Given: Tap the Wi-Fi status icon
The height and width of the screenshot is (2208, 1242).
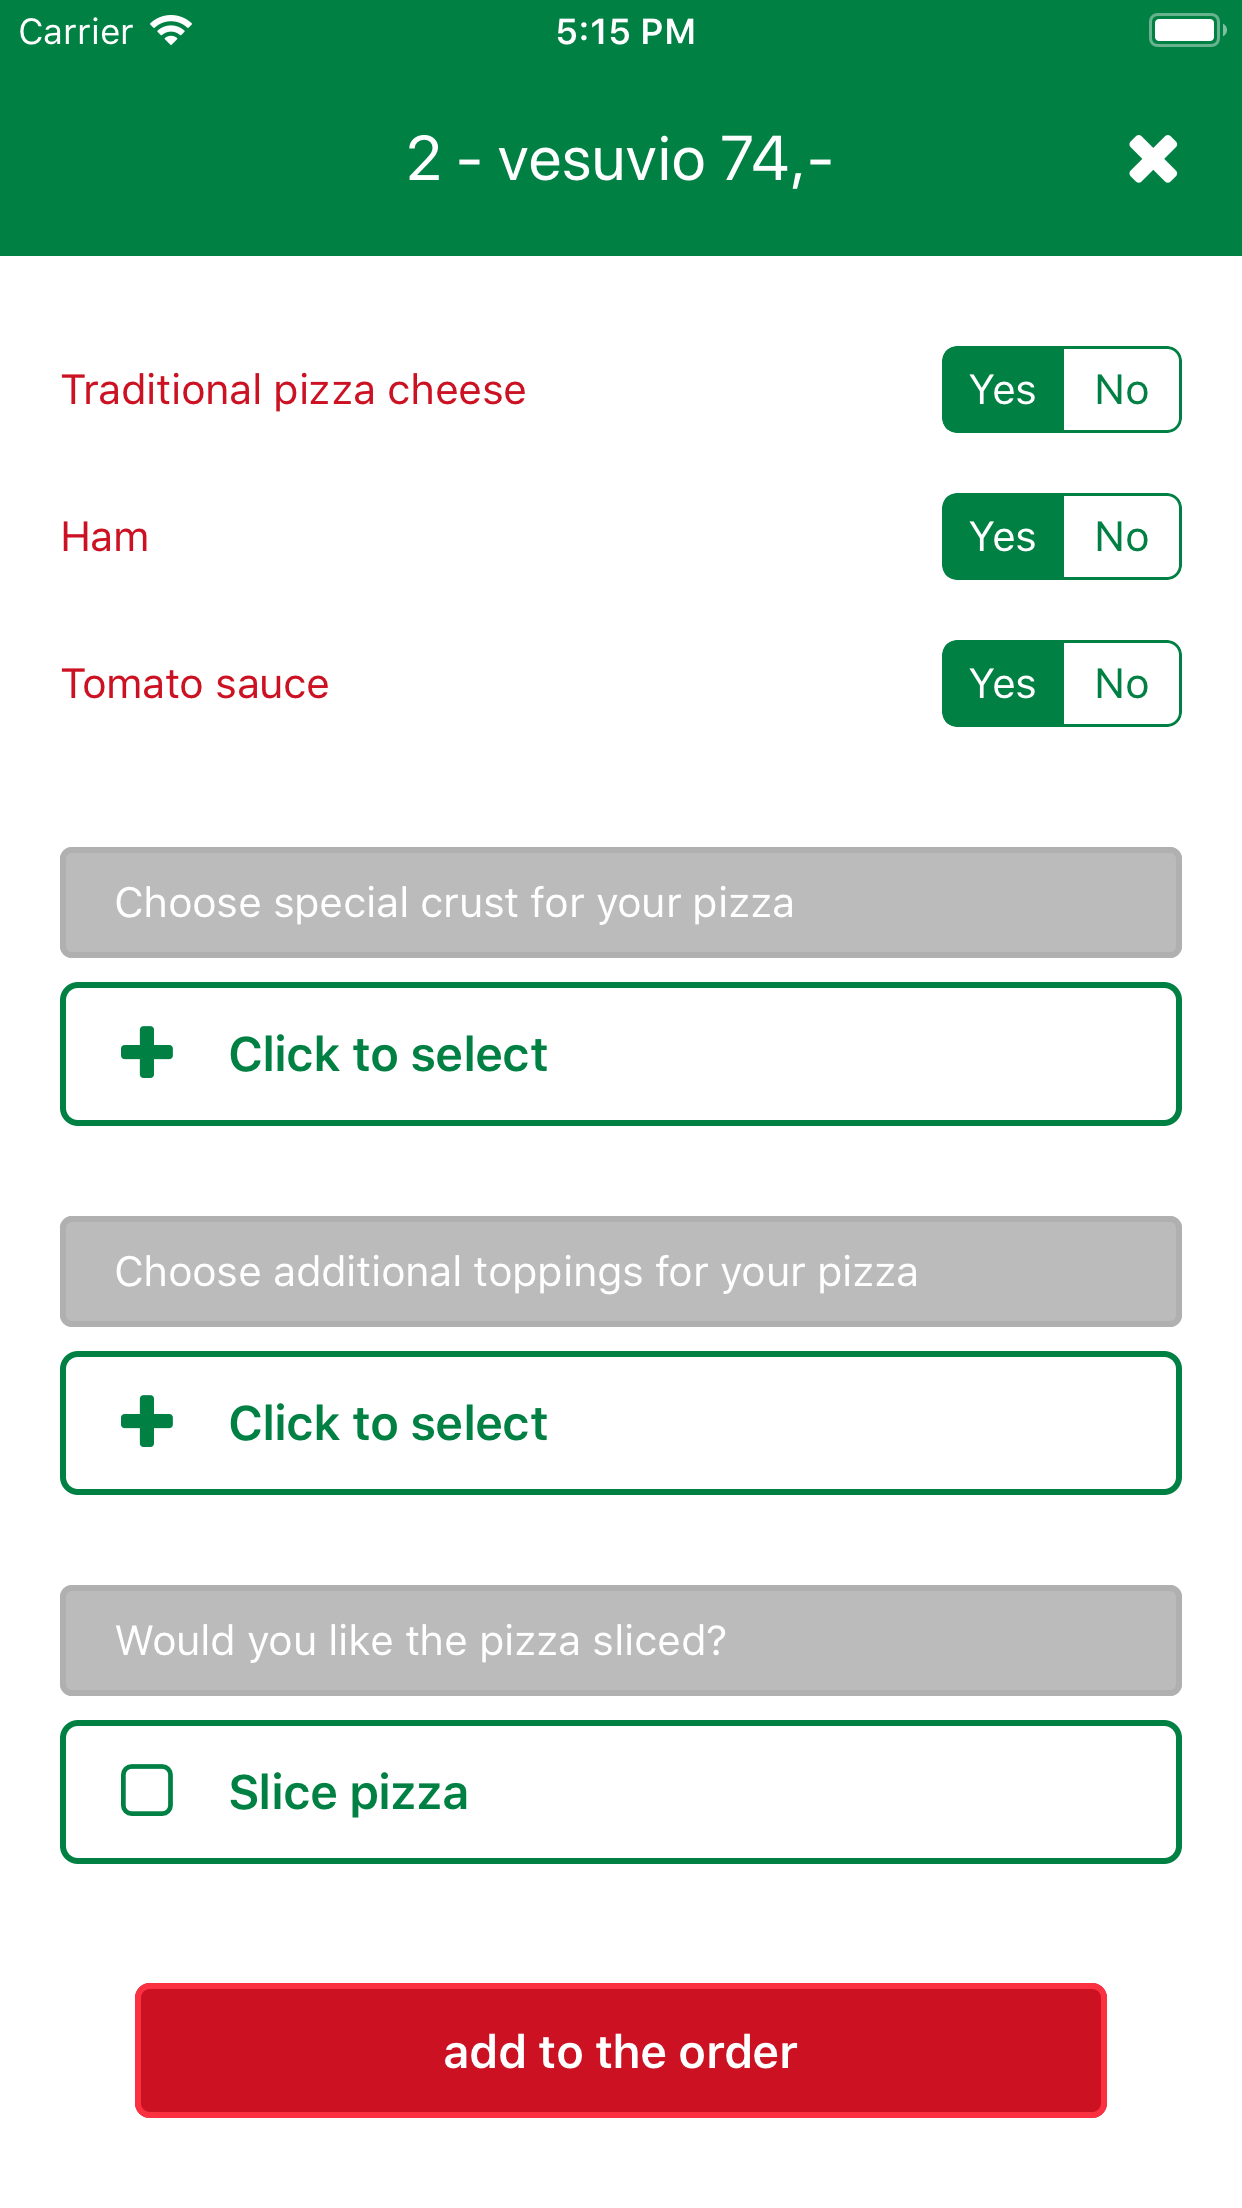Looking at the screenshot, I should click(x=171, y=31).
